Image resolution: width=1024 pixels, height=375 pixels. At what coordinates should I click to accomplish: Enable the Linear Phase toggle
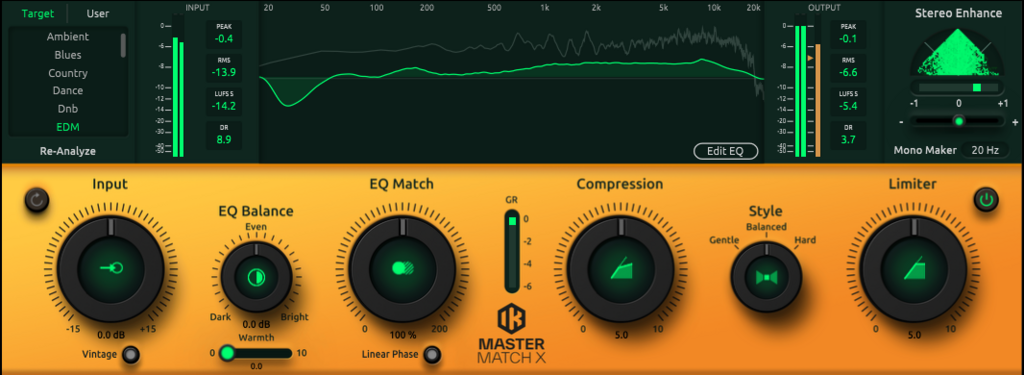click(432, 355)
